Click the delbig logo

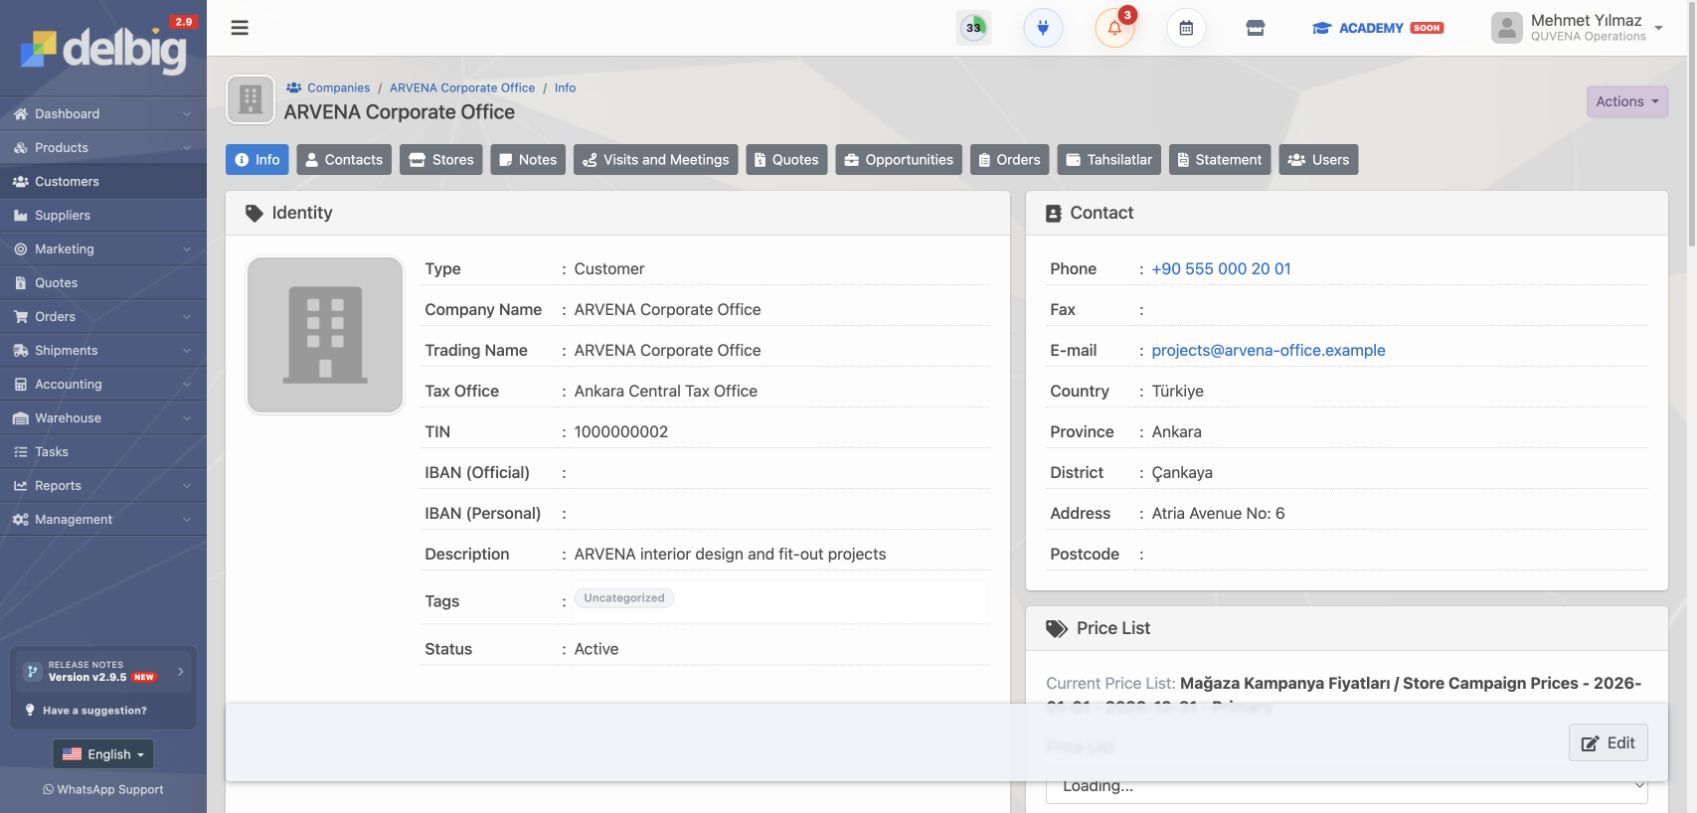coord(103,50)
